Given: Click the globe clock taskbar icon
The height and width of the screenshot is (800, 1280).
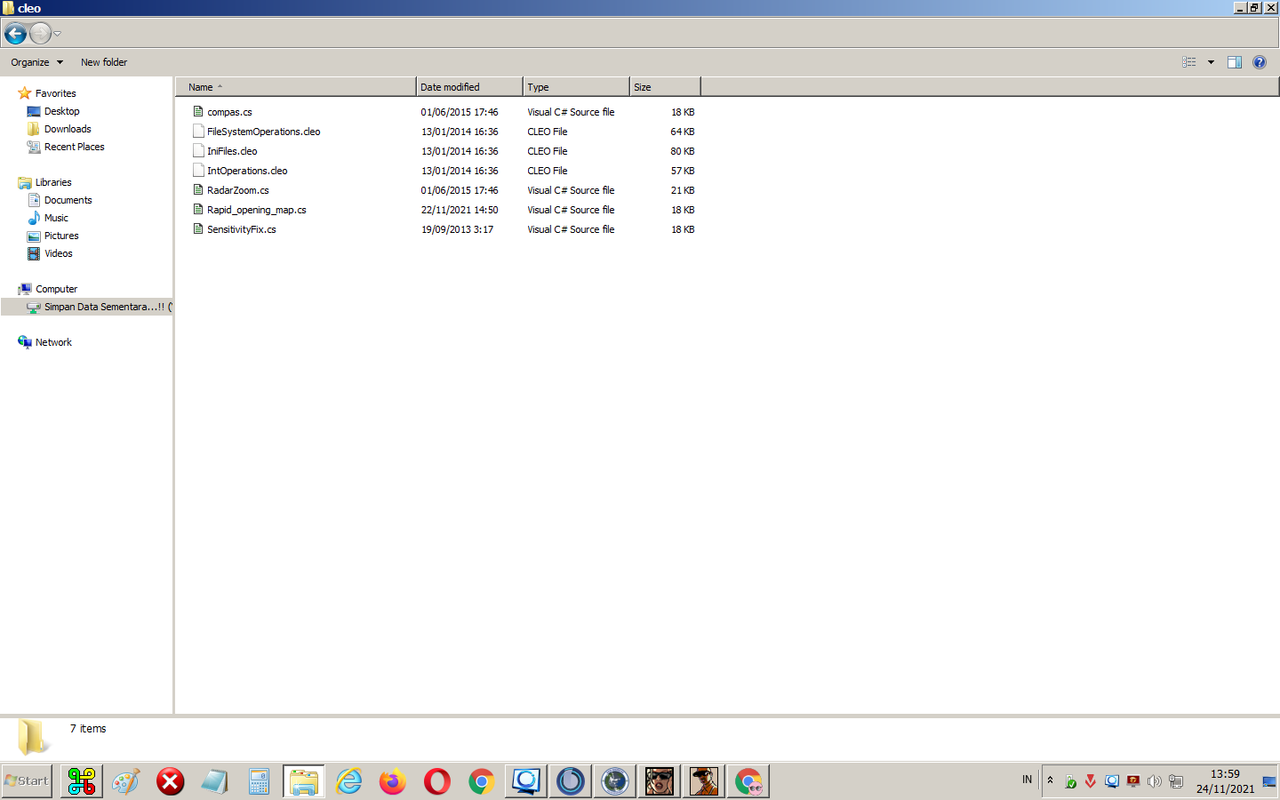Looking at the screenshot, I should [x=615, y=781].
